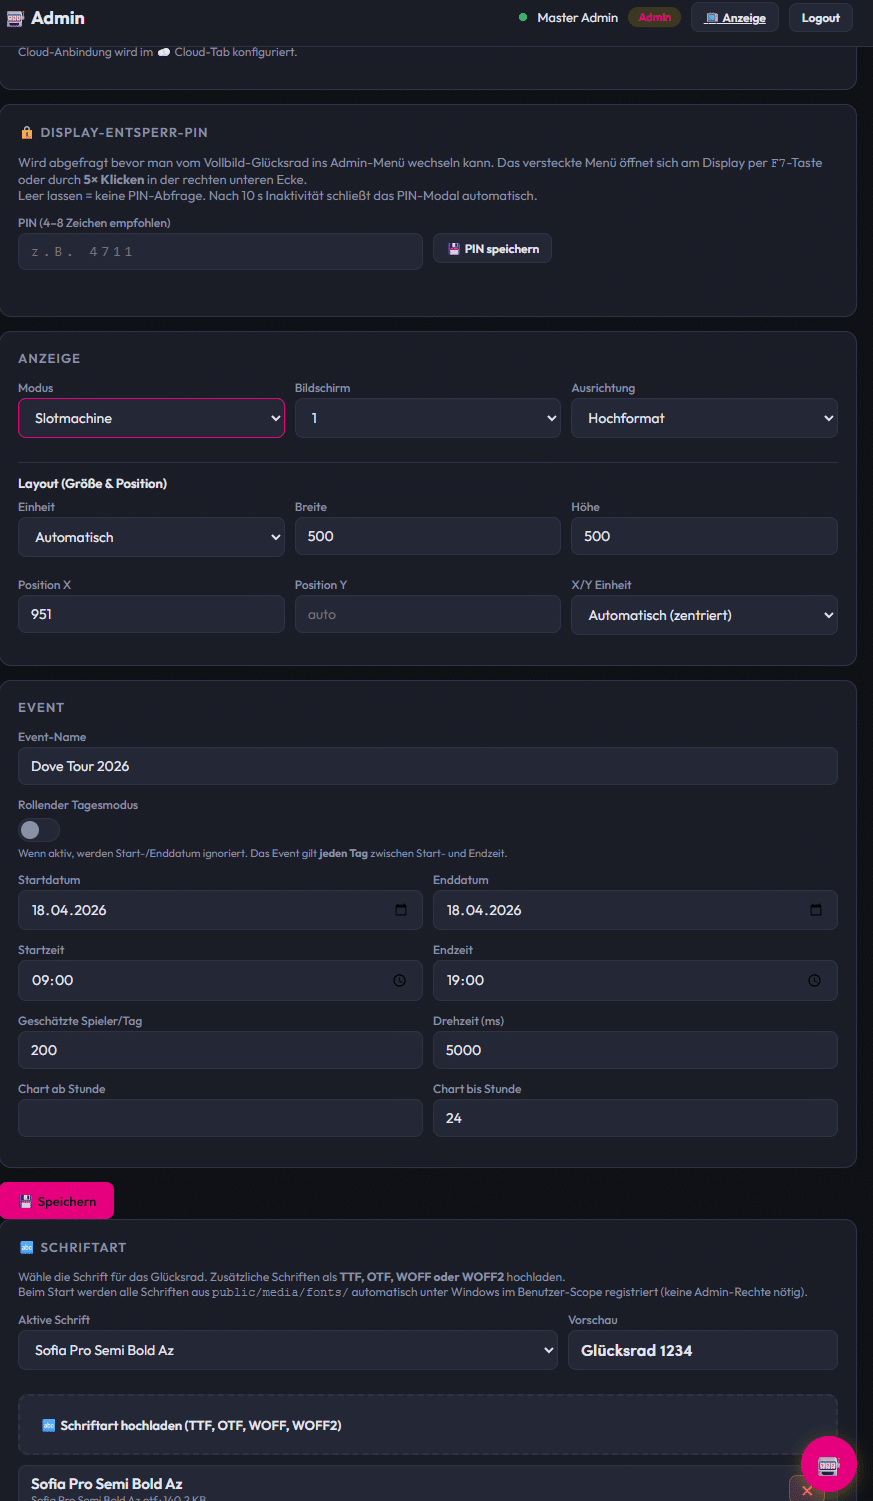Open the Aktive Schrift font dropdown
Screen dimensions: 873x1501
pyautogui.click(x=288, y=1350)
